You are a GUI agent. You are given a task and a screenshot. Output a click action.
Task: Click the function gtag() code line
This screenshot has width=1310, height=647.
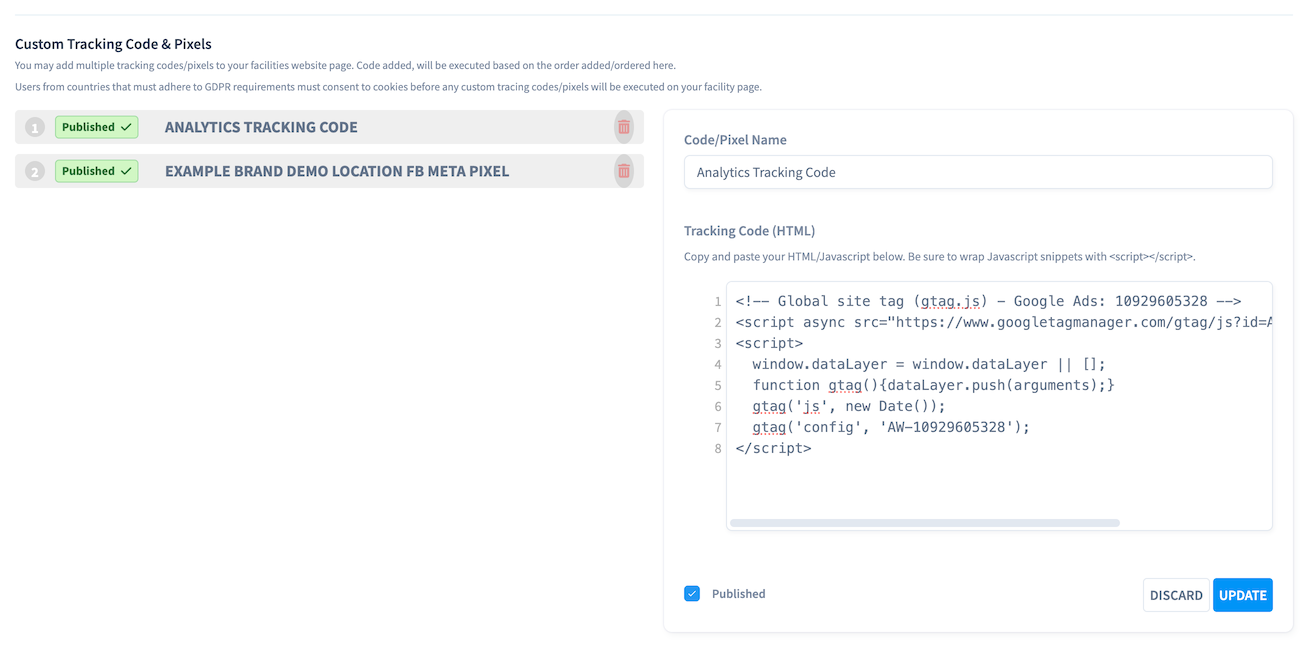(932, 385)
